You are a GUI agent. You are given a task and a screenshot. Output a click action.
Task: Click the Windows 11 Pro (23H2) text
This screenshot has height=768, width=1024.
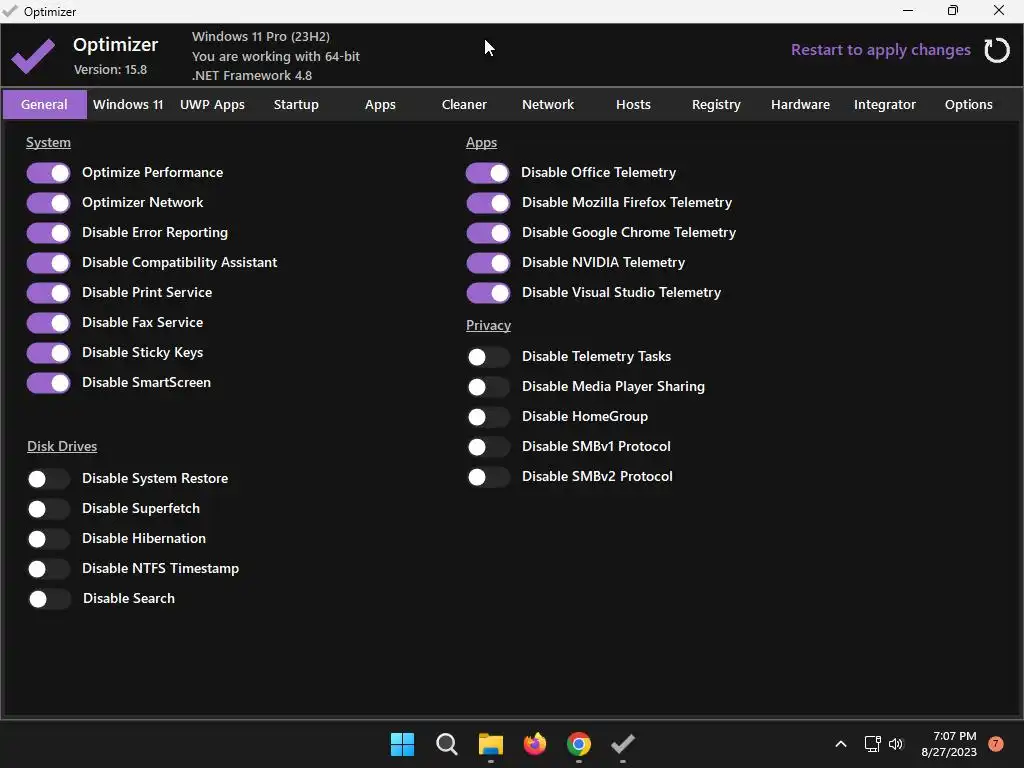click(x=261, y=37)
